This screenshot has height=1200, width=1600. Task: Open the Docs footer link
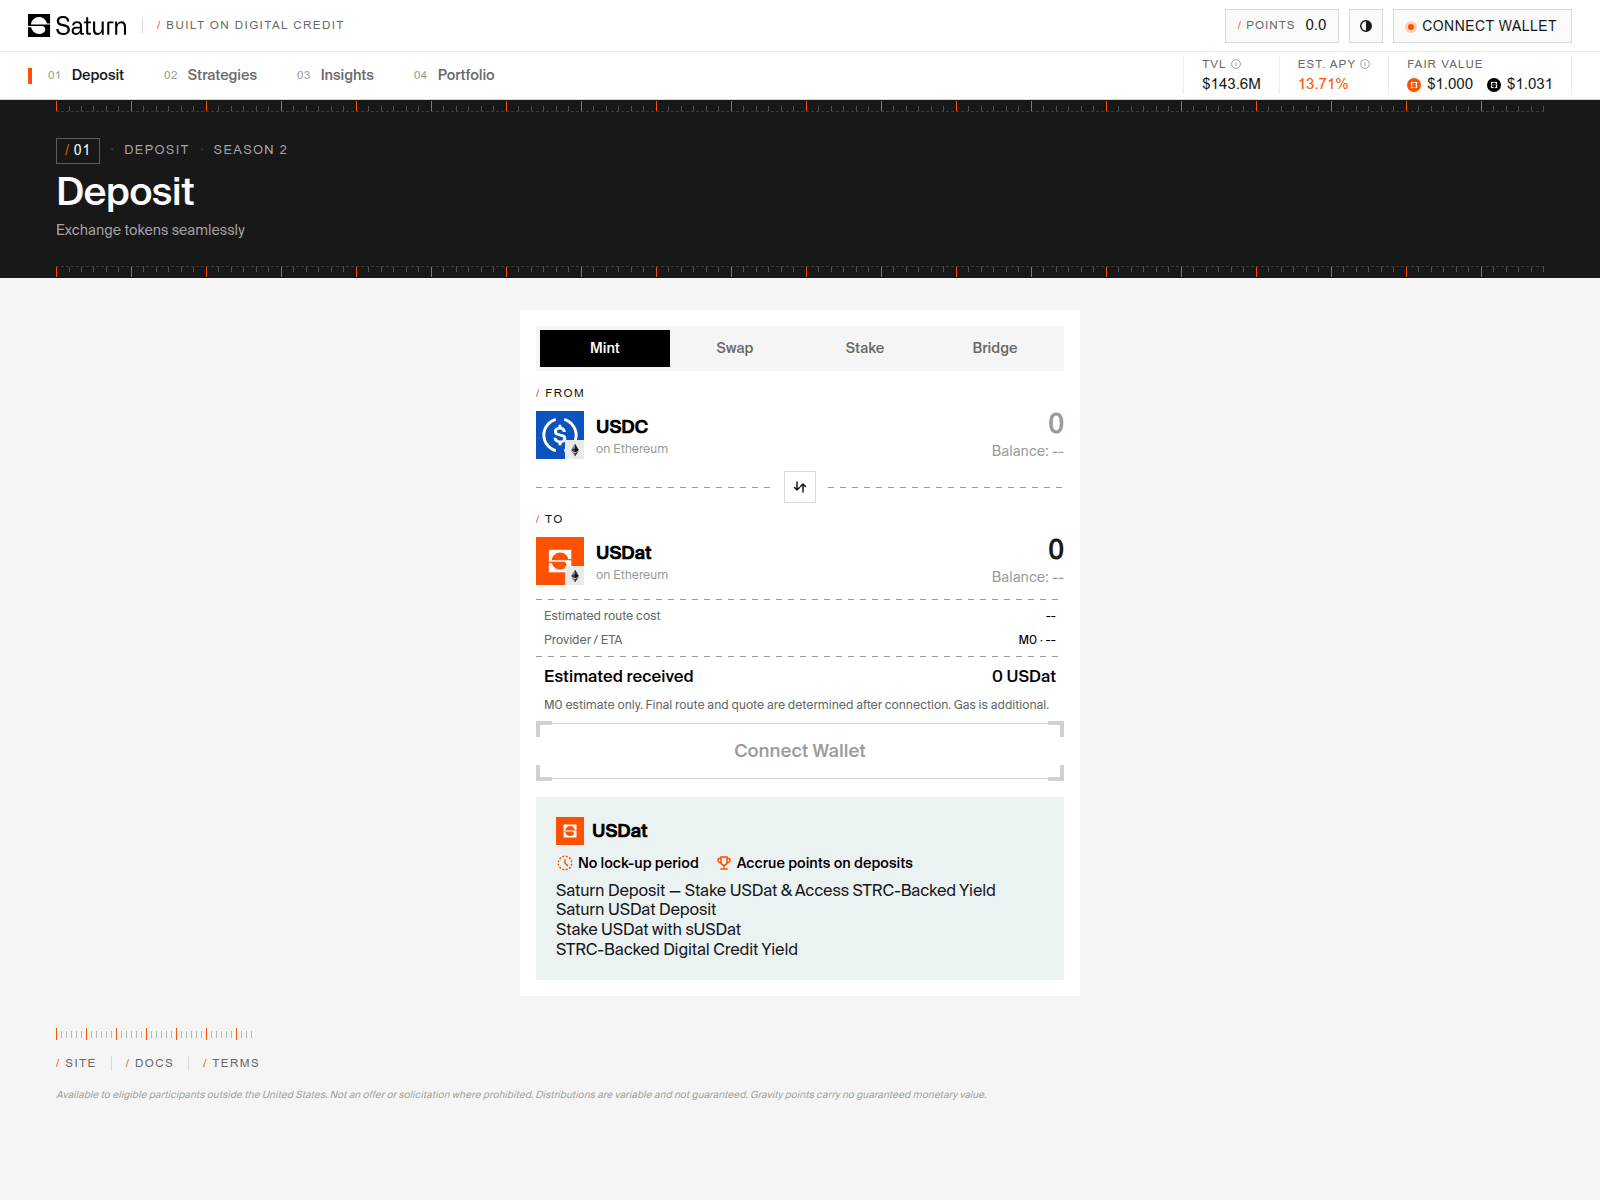pos(149,1063)
